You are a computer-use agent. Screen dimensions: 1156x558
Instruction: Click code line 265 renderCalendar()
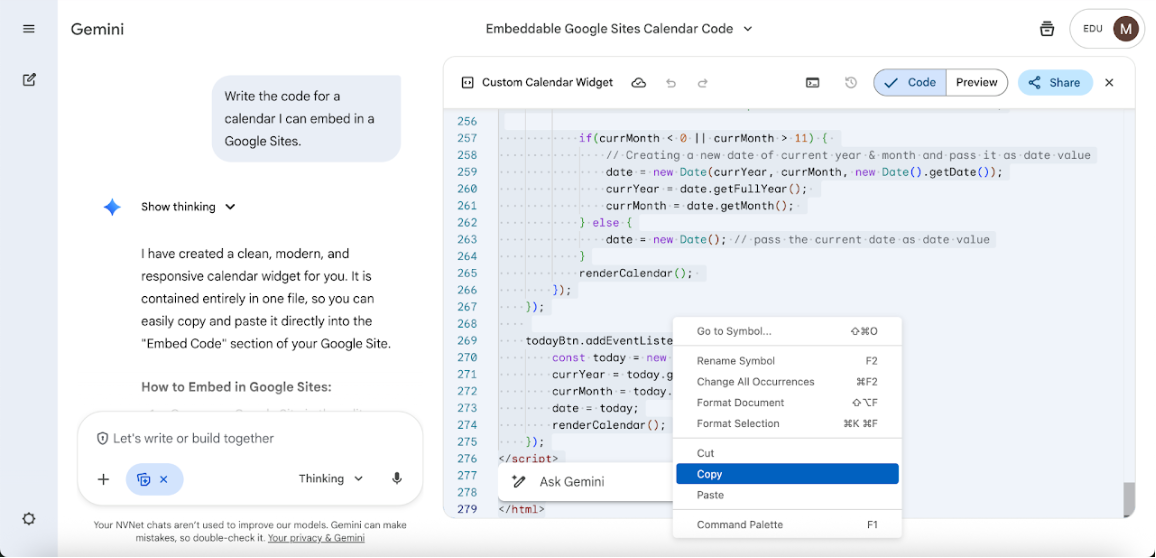click(x=636, y=273)
